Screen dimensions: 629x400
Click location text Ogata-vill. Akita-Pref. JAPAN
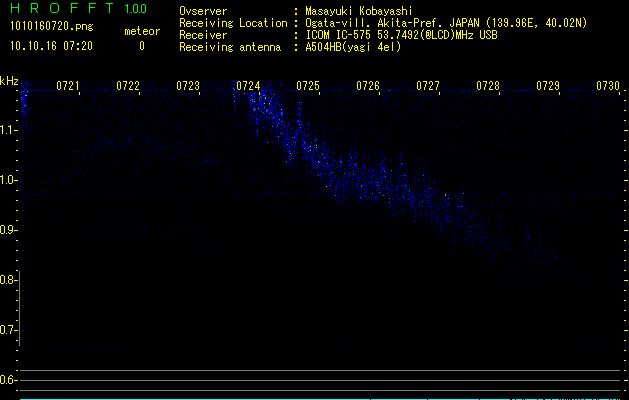click(392, 23)
